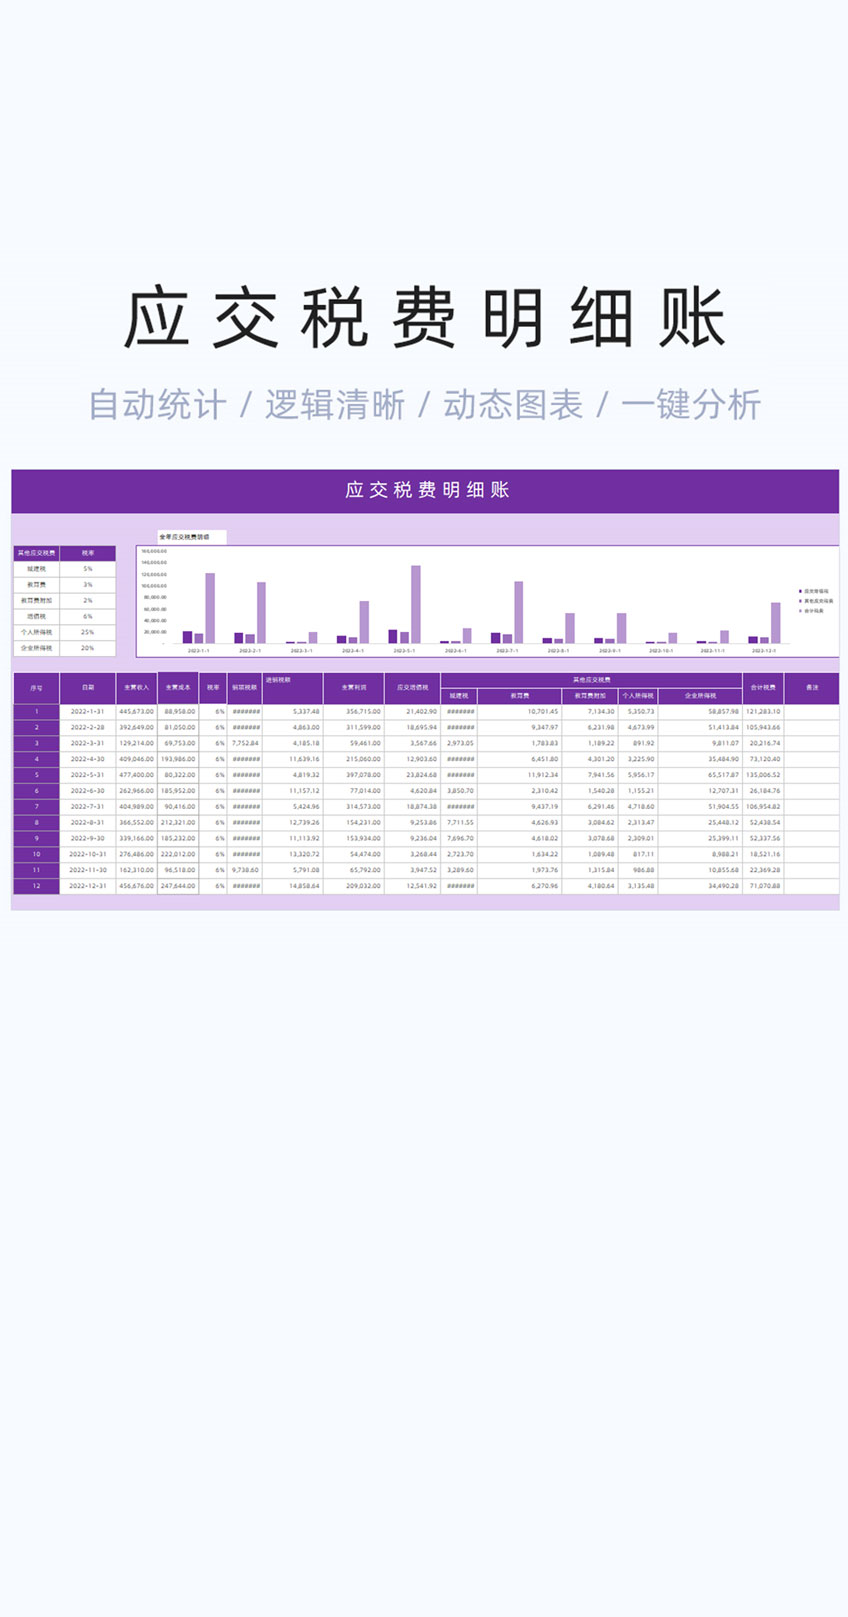Click the 7,711.55 cell in 城建税 column
Image resolution: width=848 pixels, height=1617 pixels.
[x=459, y=822]
